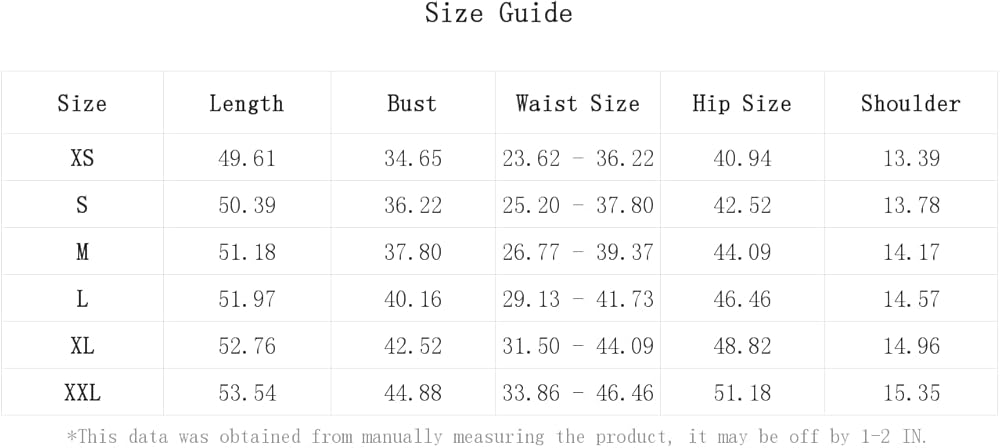The height and width of the screenshot is (448, 1000).
Task: Click the Size Guide title
Action: coord(499,14)
